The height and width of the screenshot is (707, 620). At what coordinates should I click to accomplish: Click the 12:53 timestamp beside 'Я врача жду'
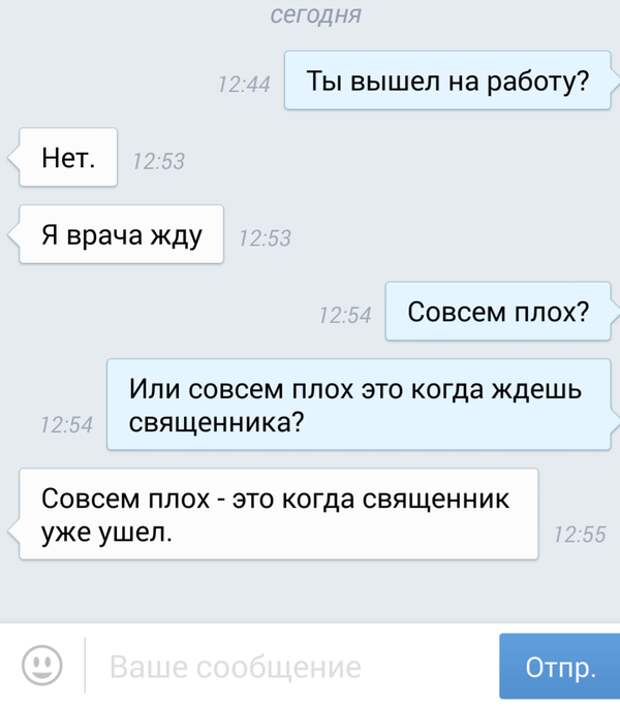pyautogui.click(x=265, y=238)
